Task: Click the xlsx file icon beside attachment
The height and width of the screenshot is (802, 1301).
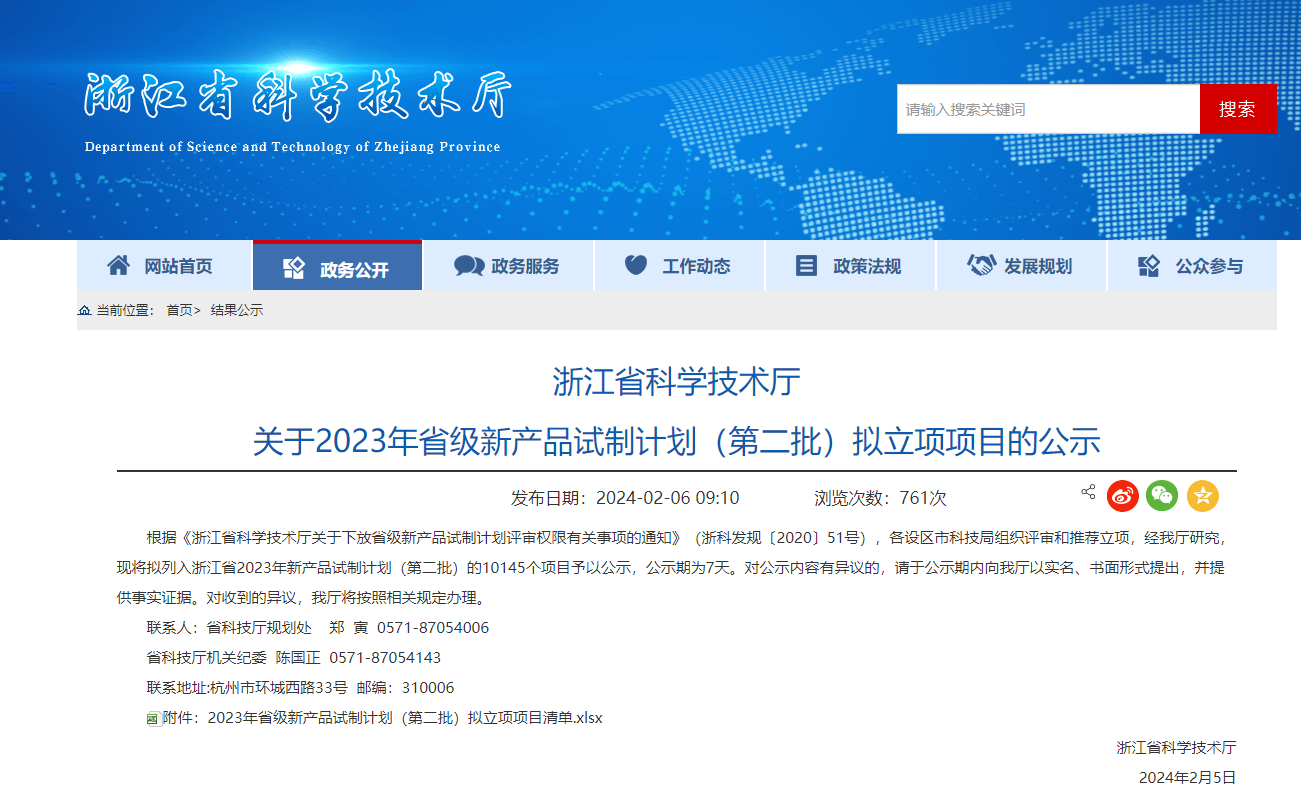Action: click(153, 718)
